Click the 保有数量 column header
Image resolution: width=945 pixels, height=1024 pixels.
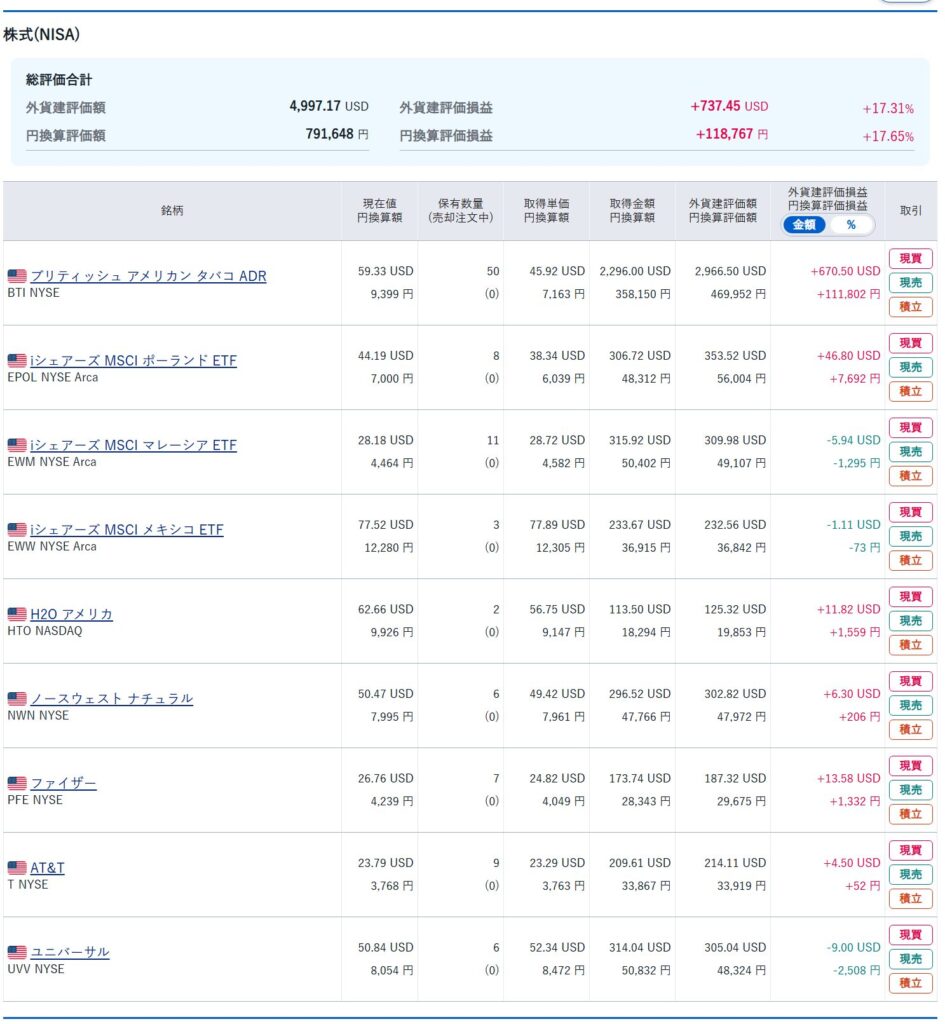pos(460,210)
